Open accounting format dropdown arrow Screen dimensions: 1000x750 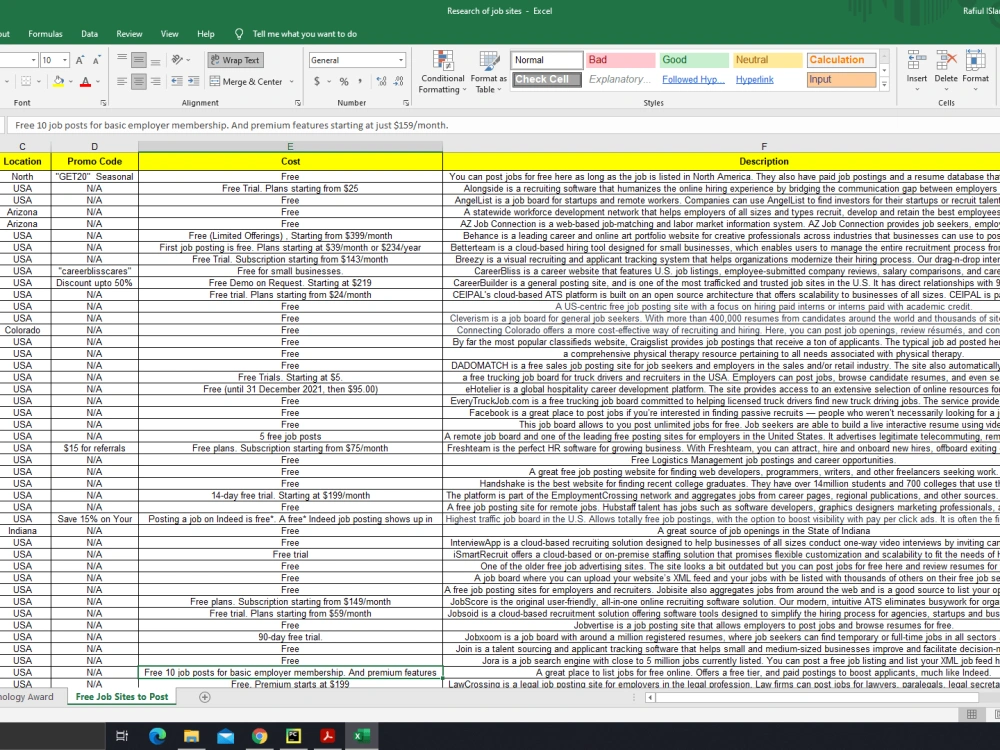point(329,81)
